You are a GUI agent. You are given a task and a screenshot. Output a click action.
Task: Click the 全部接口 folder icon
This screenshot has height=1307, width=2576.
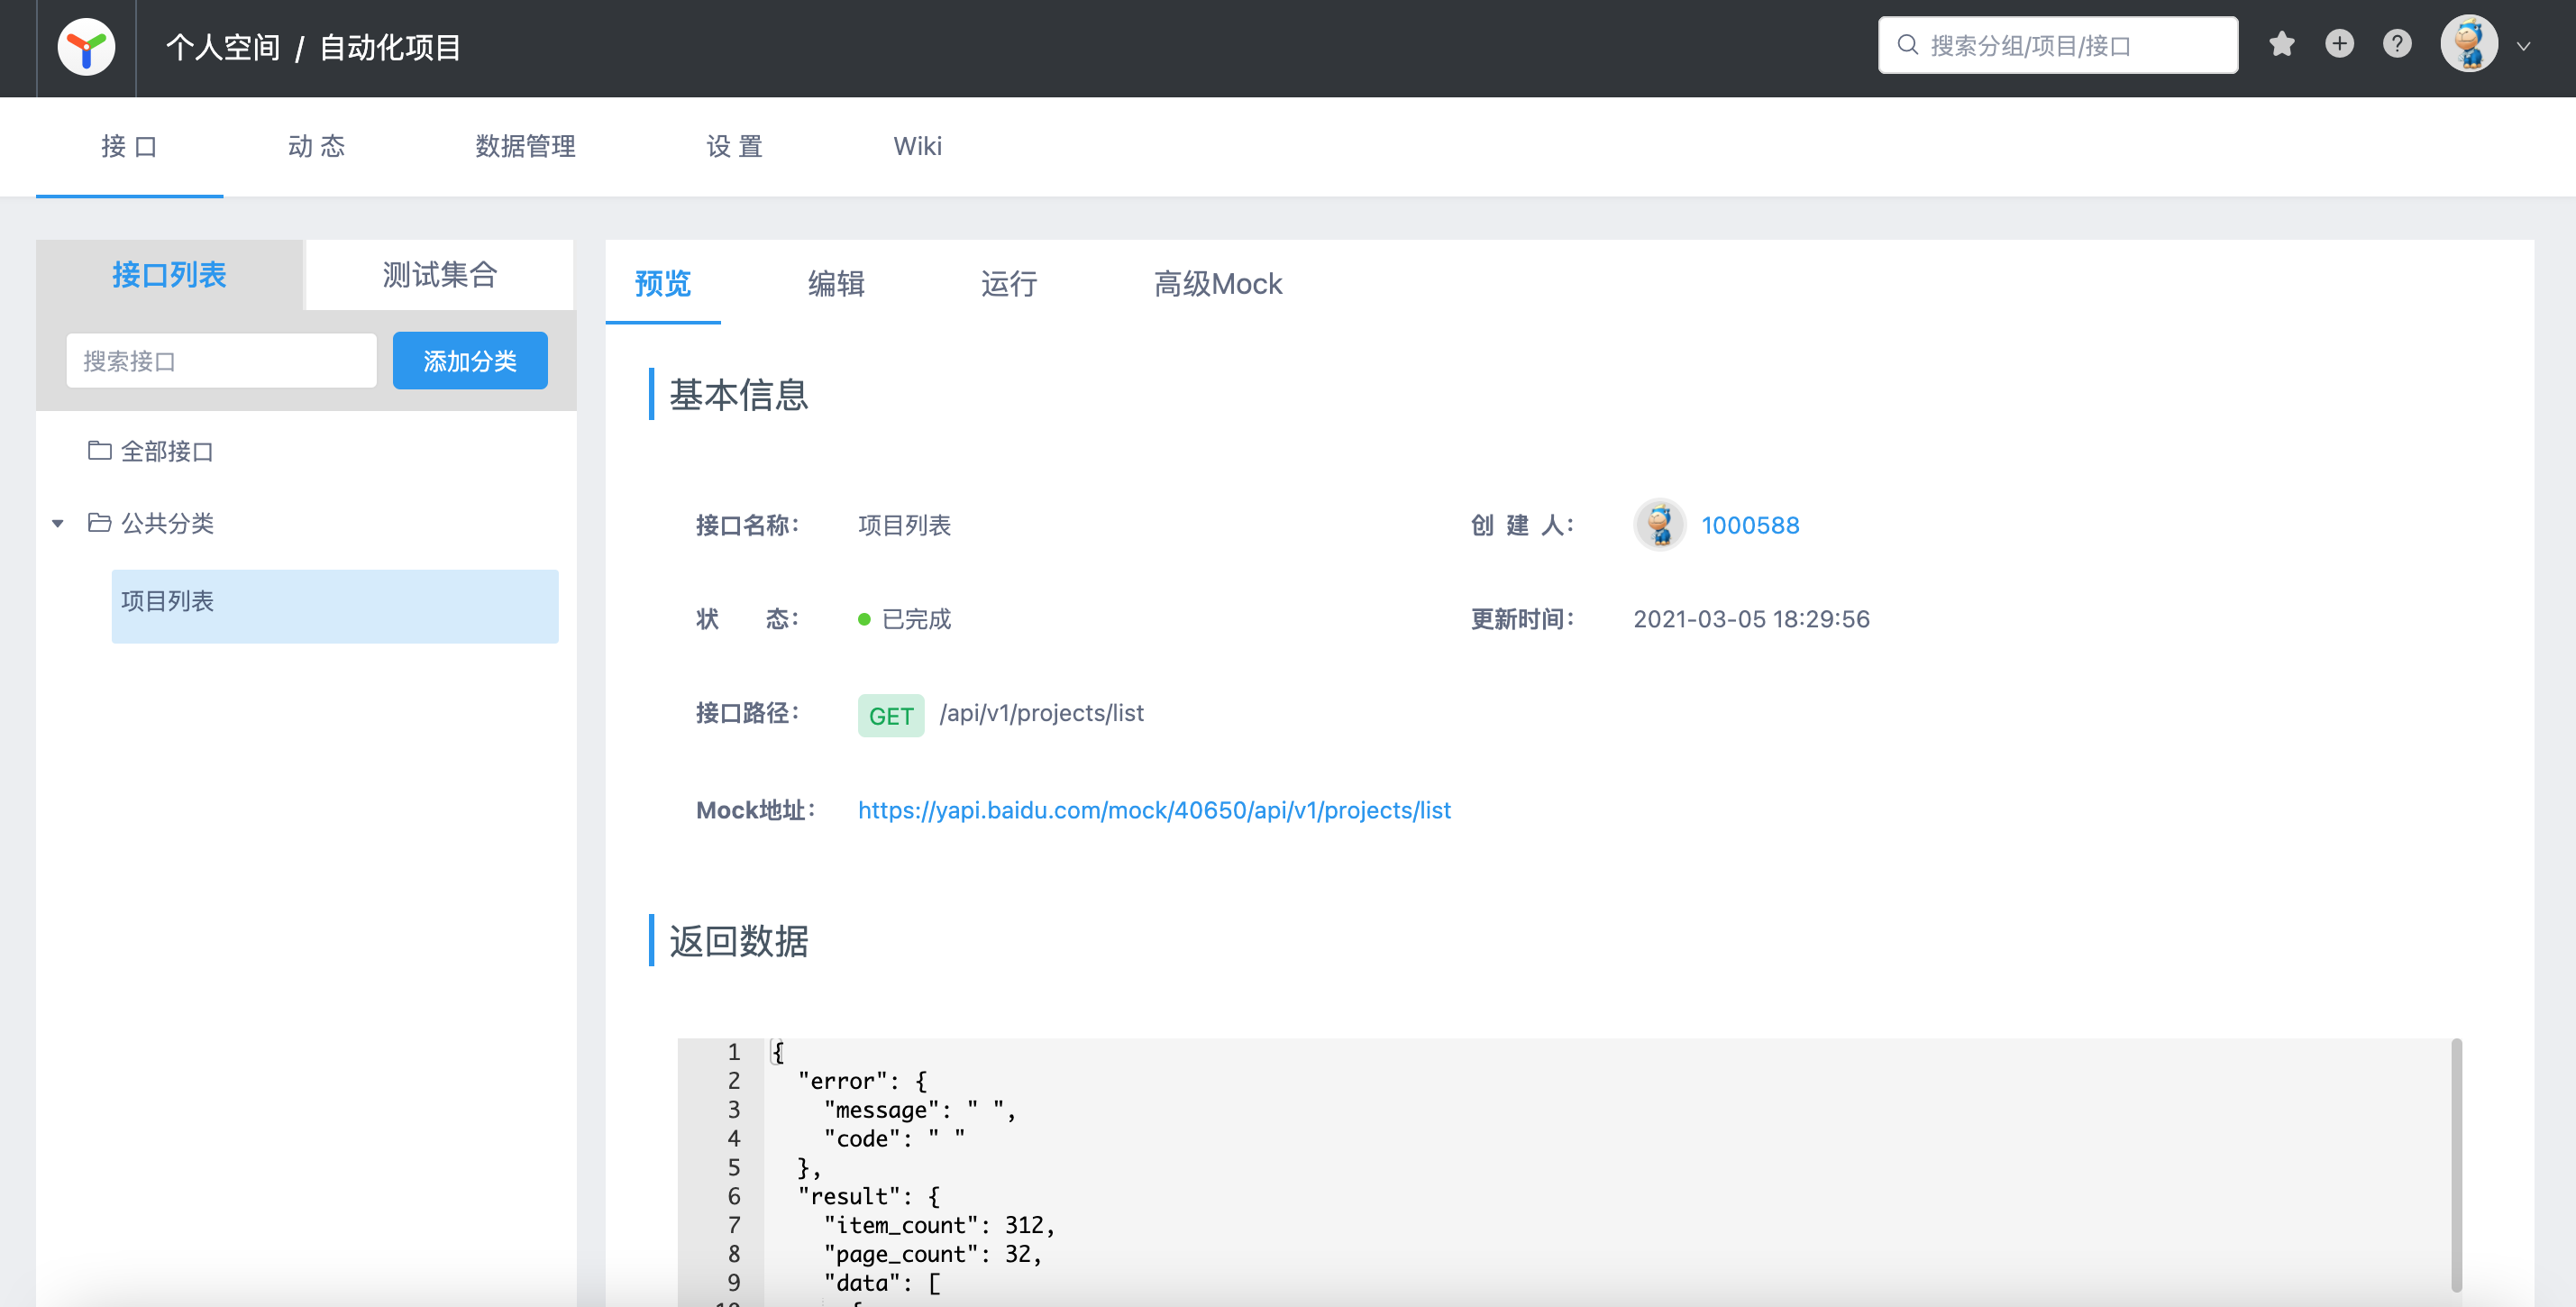coord(99,451)
